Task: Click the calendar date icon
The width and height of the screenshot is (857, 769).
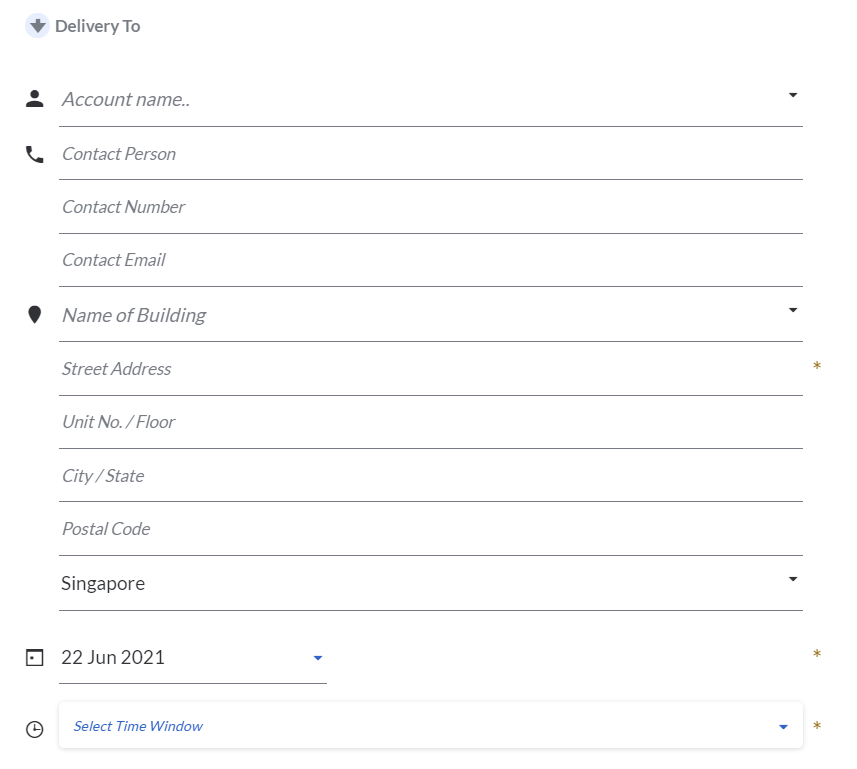Action: pyautogui.click(x=35, y=658)
